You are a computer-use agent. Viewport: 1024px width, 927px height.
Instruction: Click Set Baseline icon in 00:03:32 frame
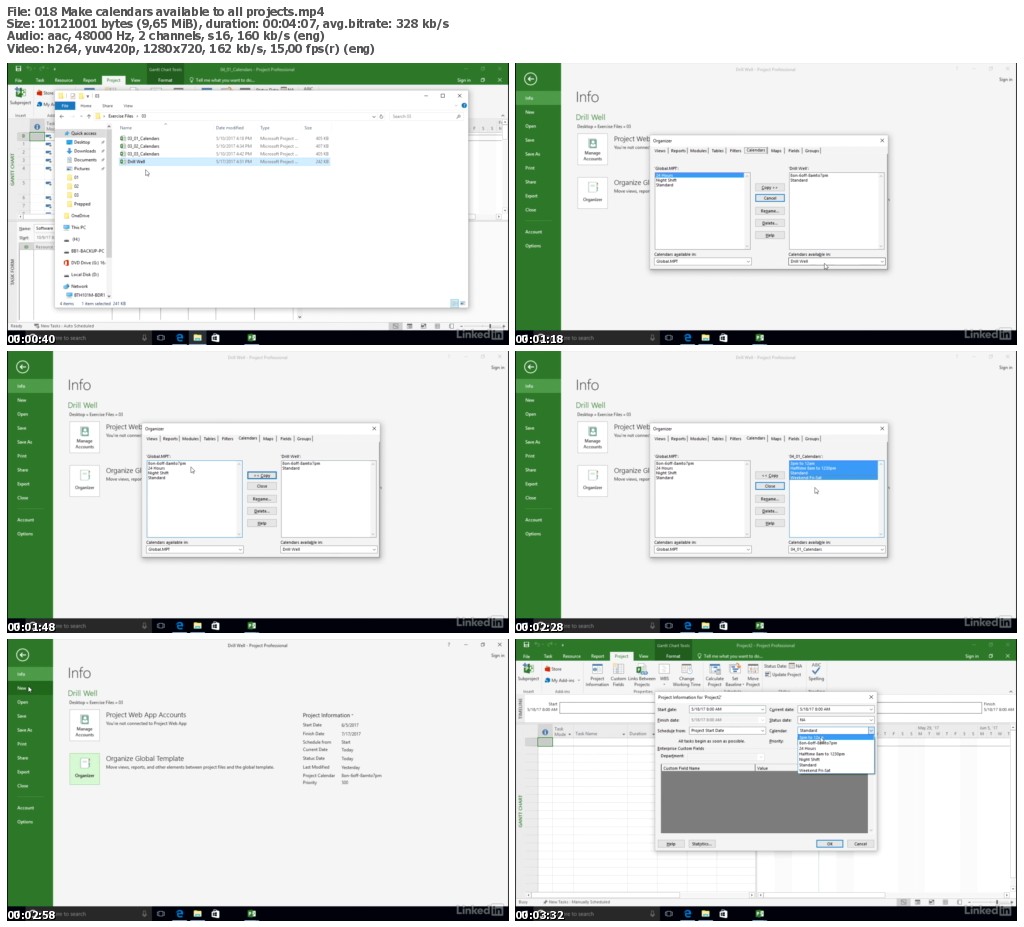coord(734,669)
